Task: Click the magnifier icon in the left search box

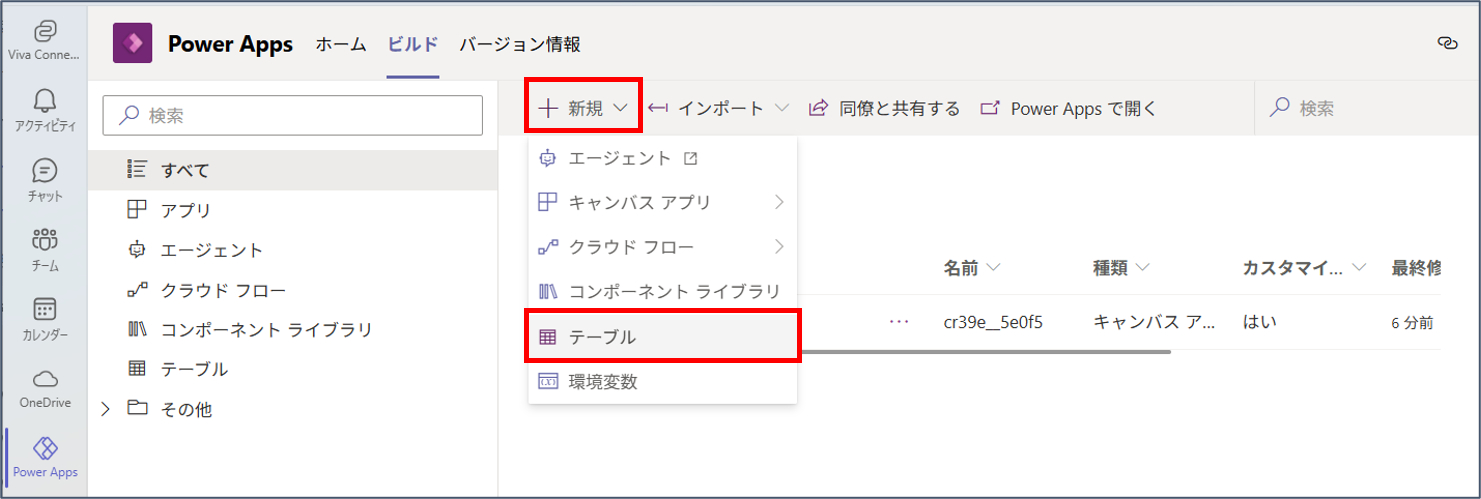Action: pos(128,115)
